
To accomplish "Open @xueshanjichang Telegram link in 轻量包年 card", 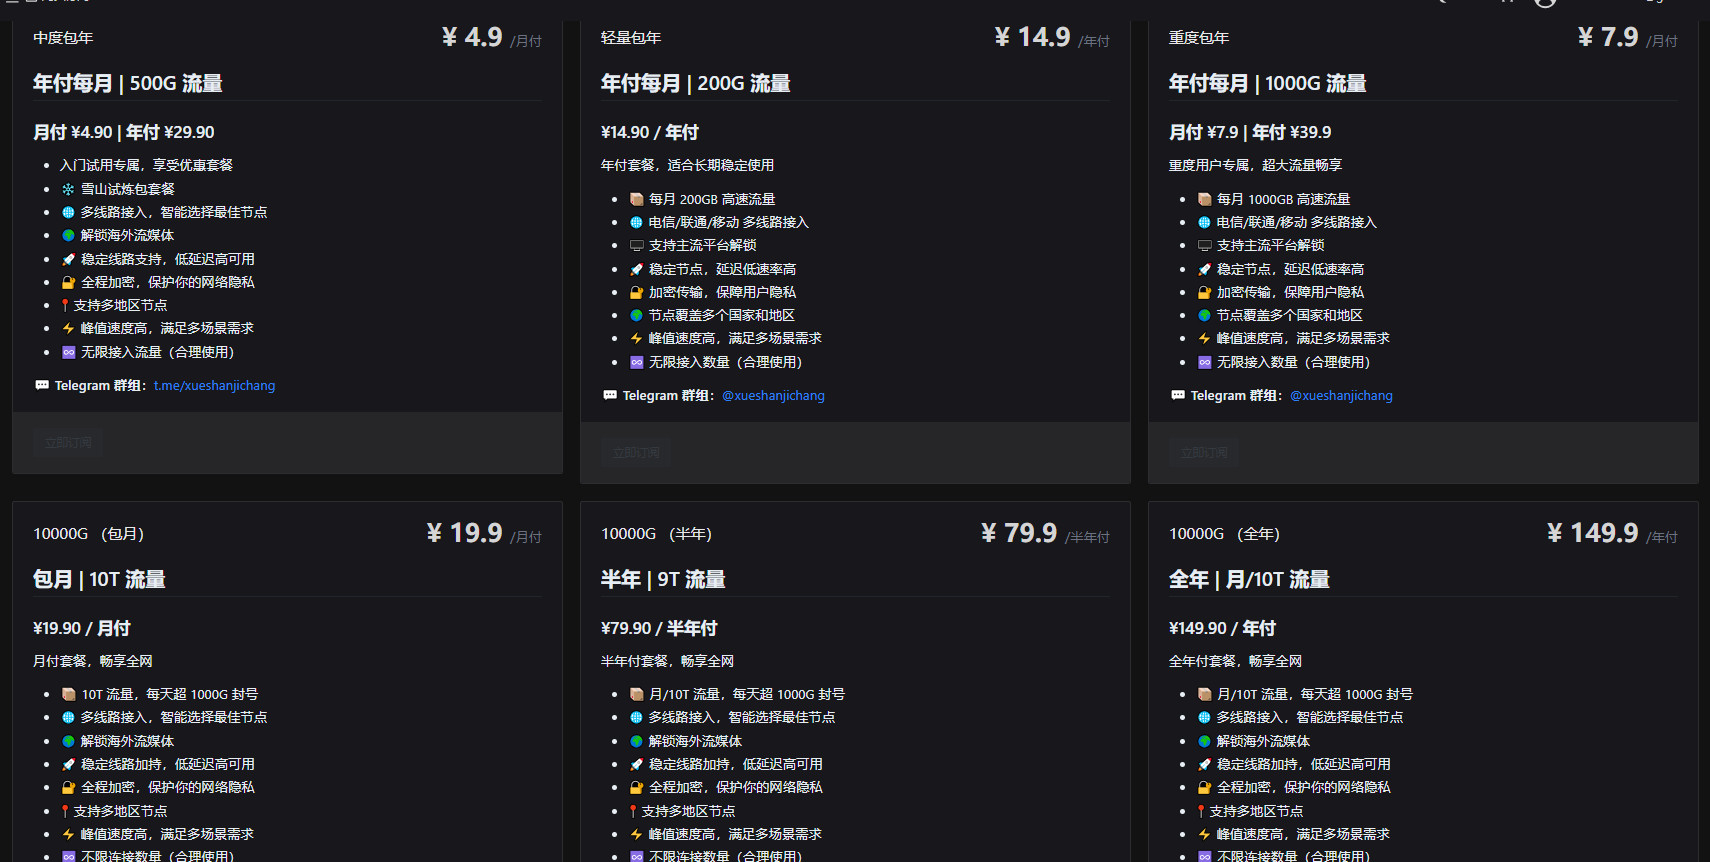I will pos(773,395).
